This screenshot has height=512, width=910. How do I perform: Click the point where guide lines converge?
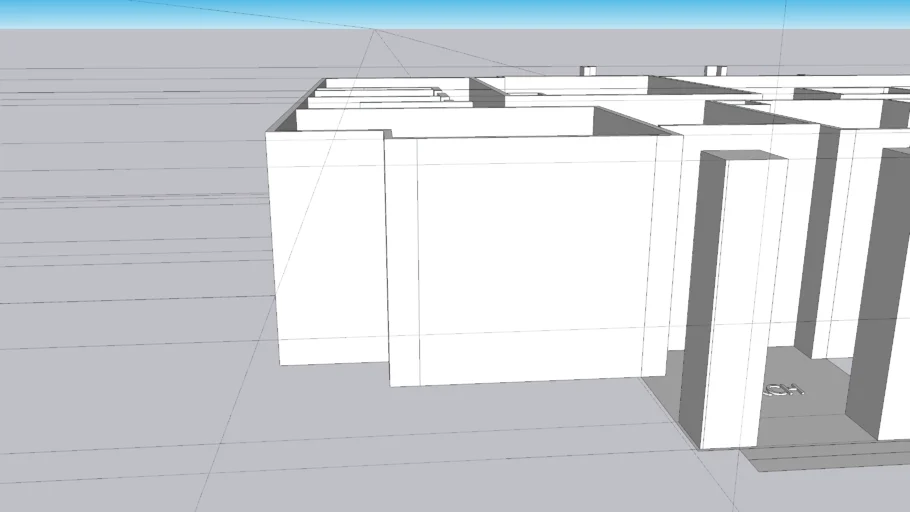[375, 31]
